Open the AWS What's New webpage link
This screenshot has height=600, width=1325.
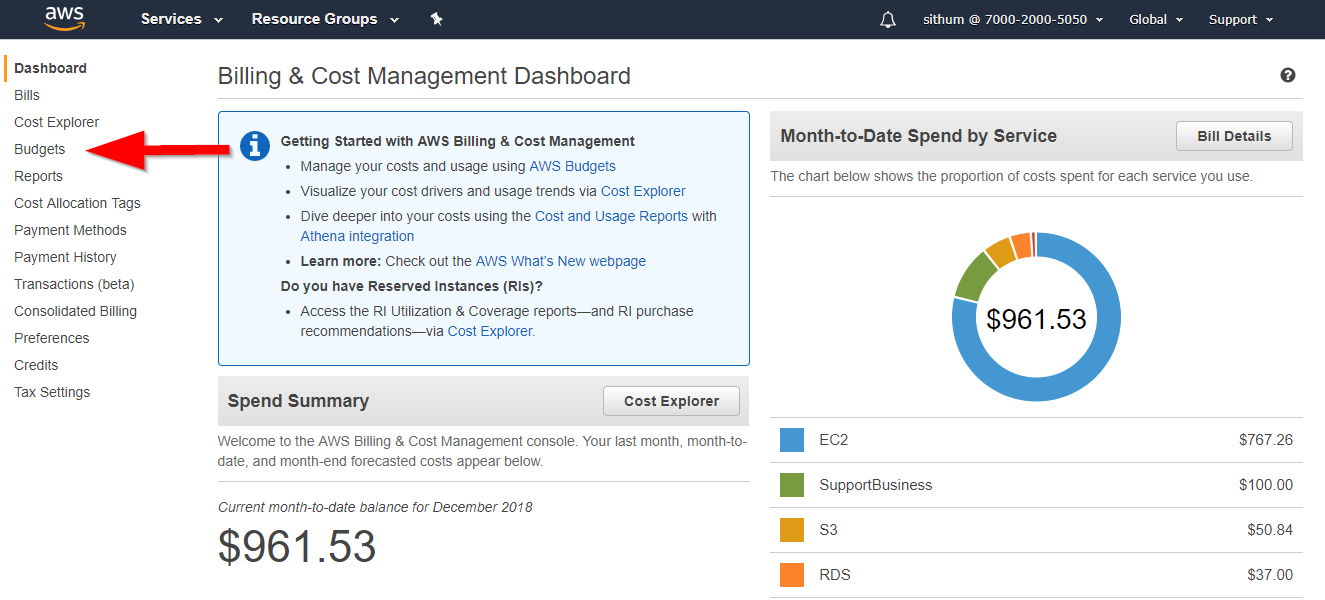point(561,261)
